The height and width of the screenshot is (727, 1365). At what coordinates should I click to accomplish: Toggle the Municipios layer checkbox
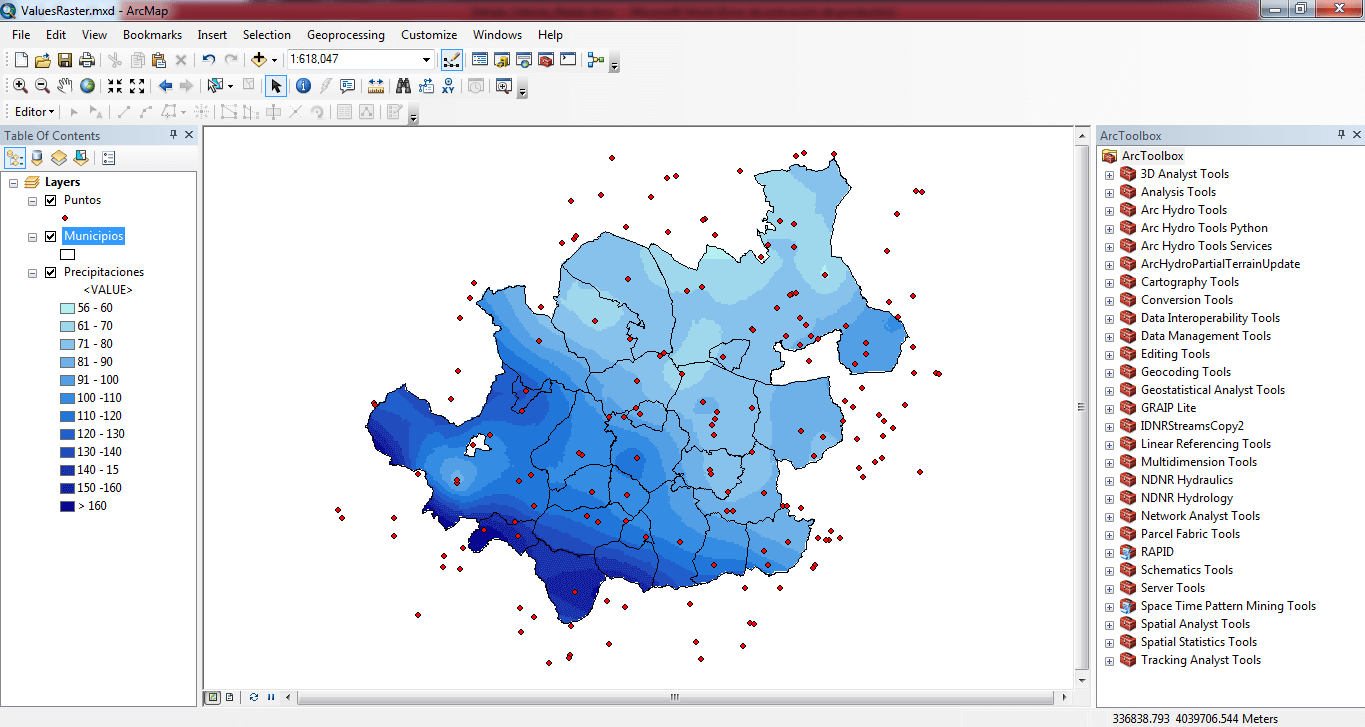(50, 236)
